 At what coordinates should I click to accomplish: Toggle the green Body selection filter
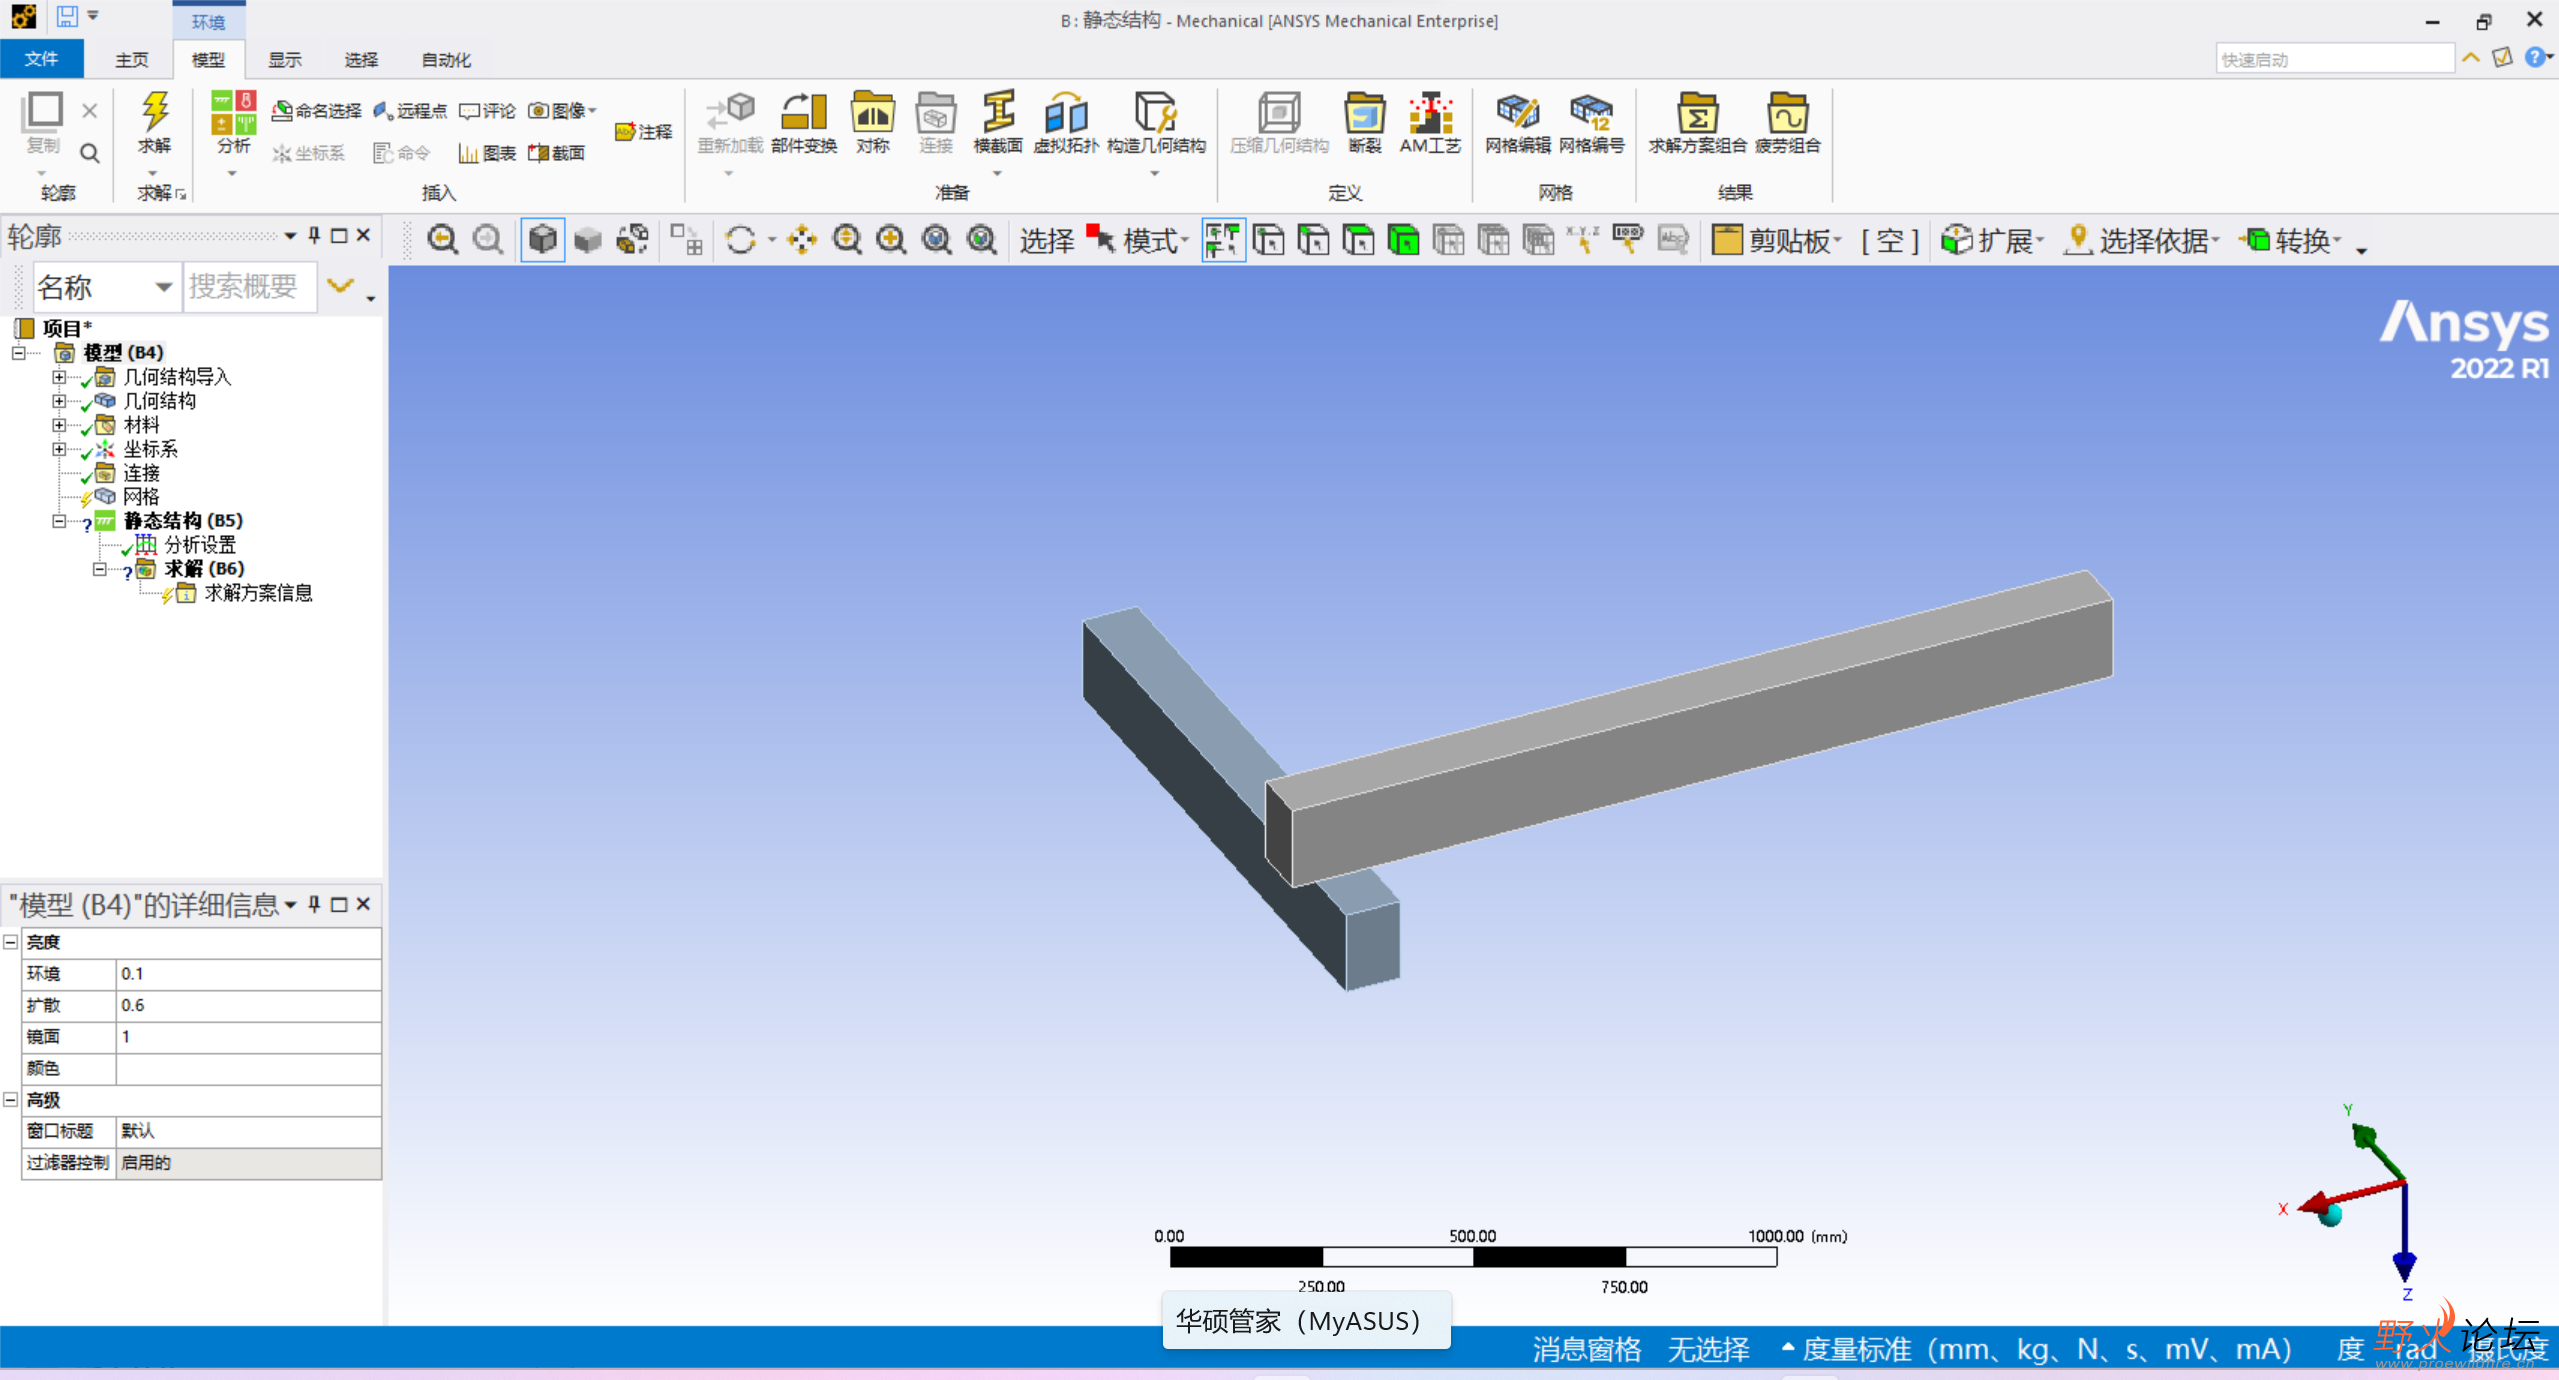[x=1404, y=240]
